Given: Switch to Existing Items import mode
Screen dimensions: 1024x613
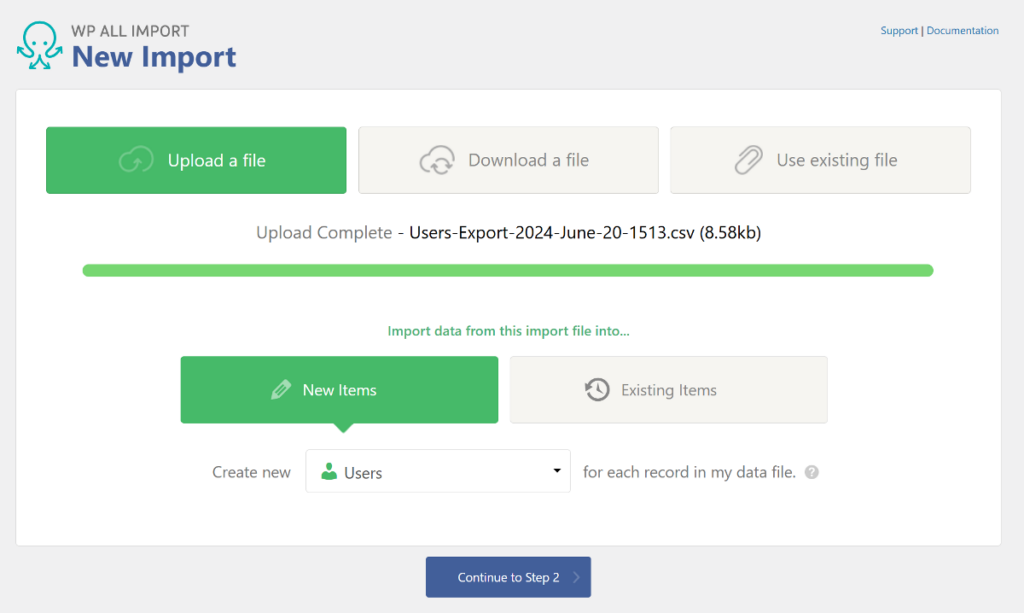Looking at the screenshot, I should [x=668, y=390].
